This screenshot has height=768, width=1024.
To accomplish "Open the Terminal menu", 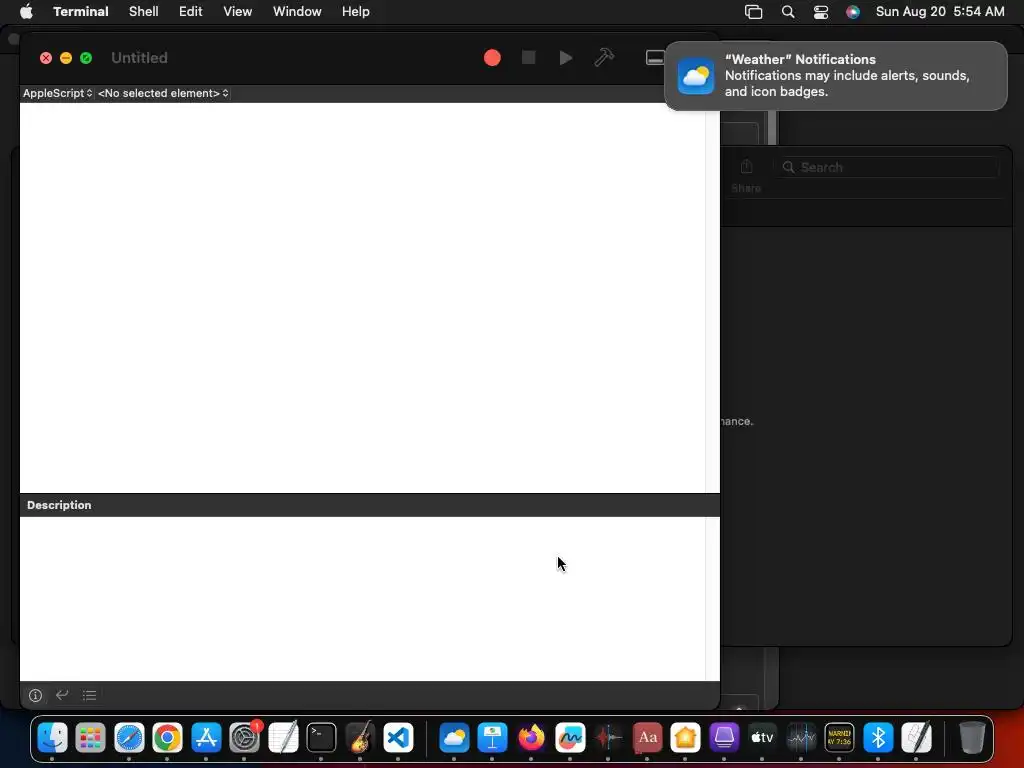I will 80,11.
